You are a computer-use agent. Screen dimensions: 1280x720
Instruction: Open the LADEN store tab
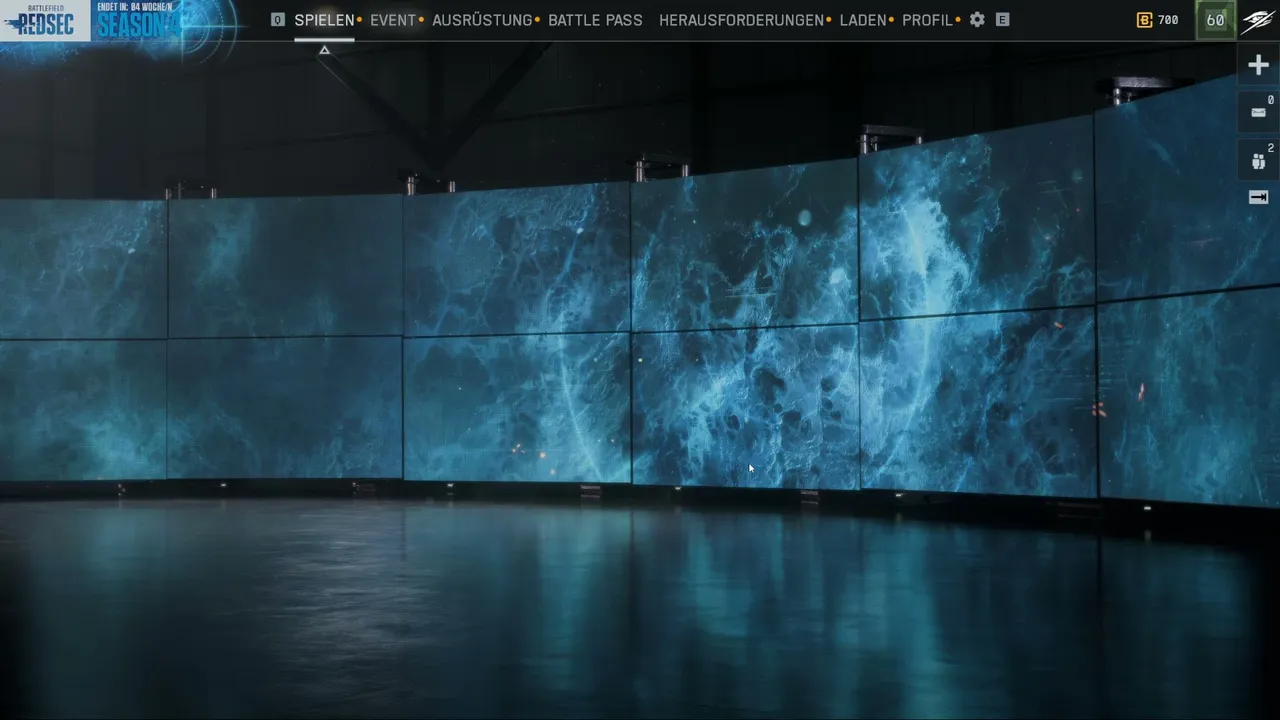(x=862, y=20)
